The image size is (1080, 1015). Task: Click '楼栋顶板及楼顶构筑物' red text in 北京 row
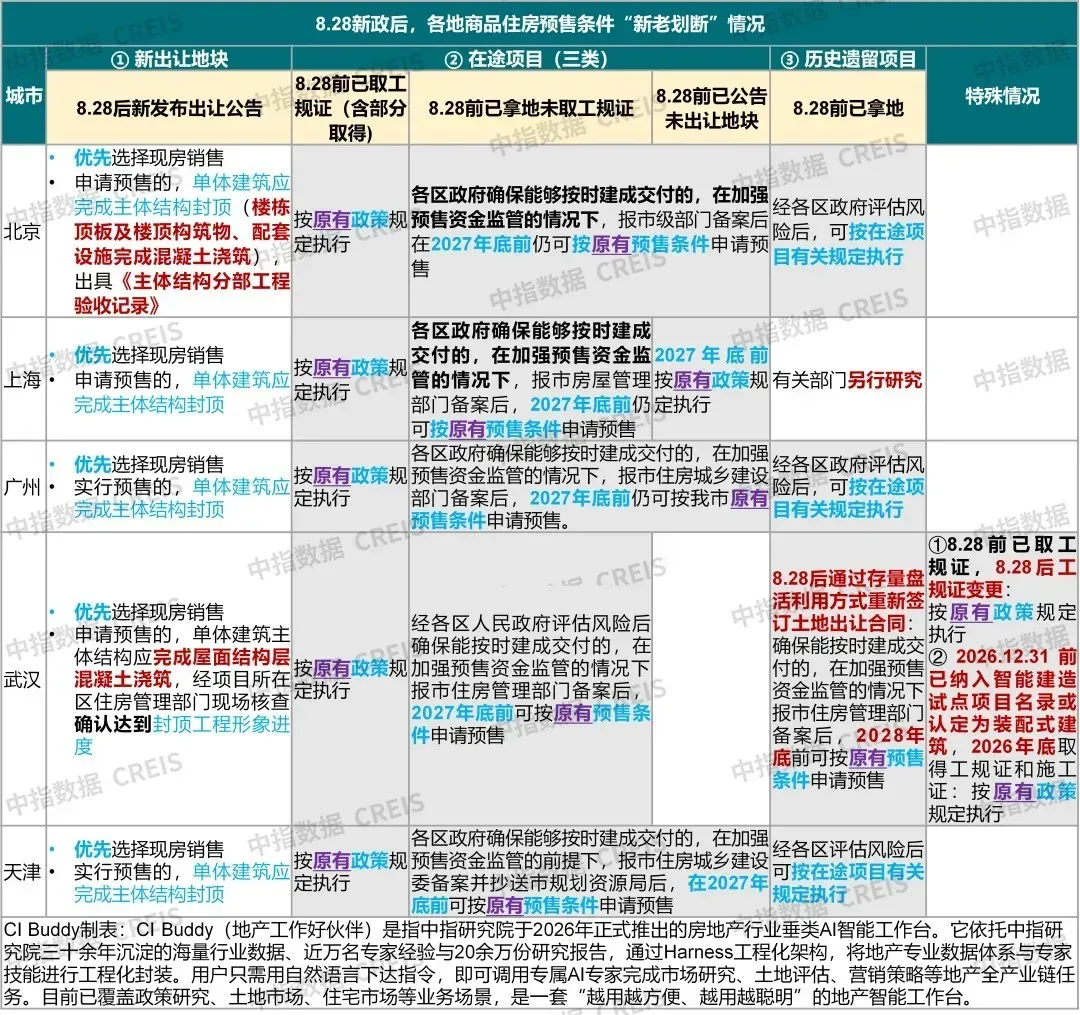[x=182, y=219]
